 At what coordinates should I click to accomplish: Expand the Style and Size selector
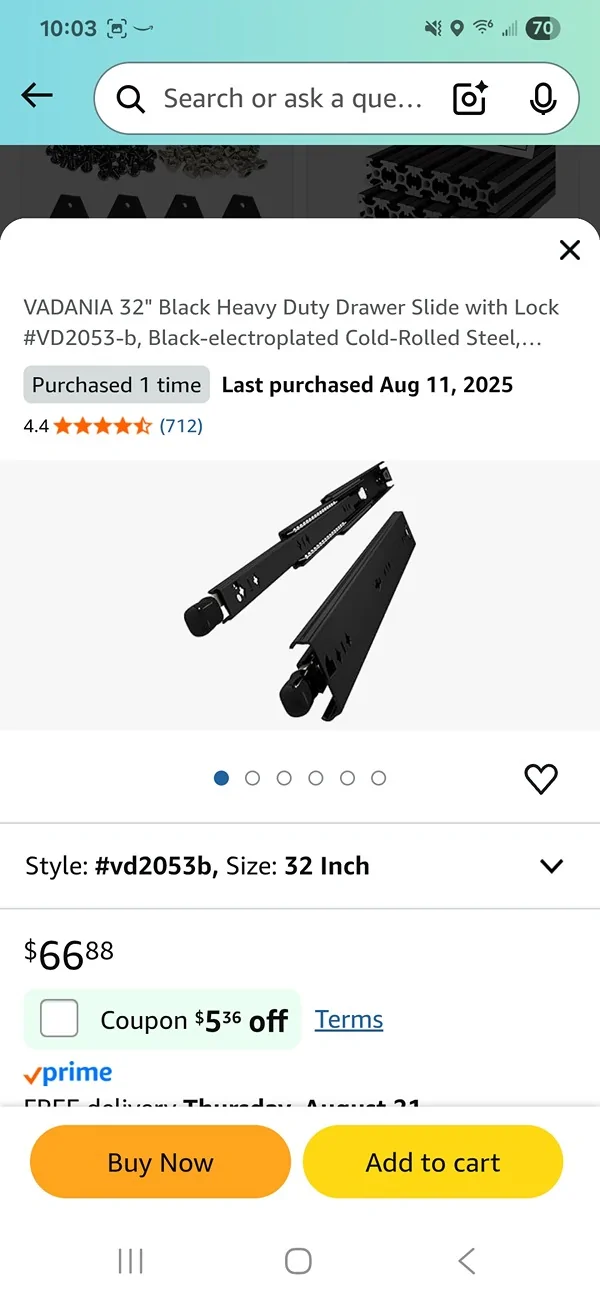551,866
